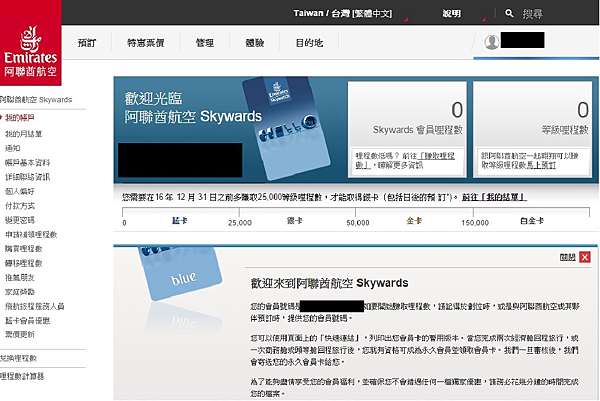Screen dimensions: 600x401
Task: Open the 目的地 menu
Action: pos(309,42)
